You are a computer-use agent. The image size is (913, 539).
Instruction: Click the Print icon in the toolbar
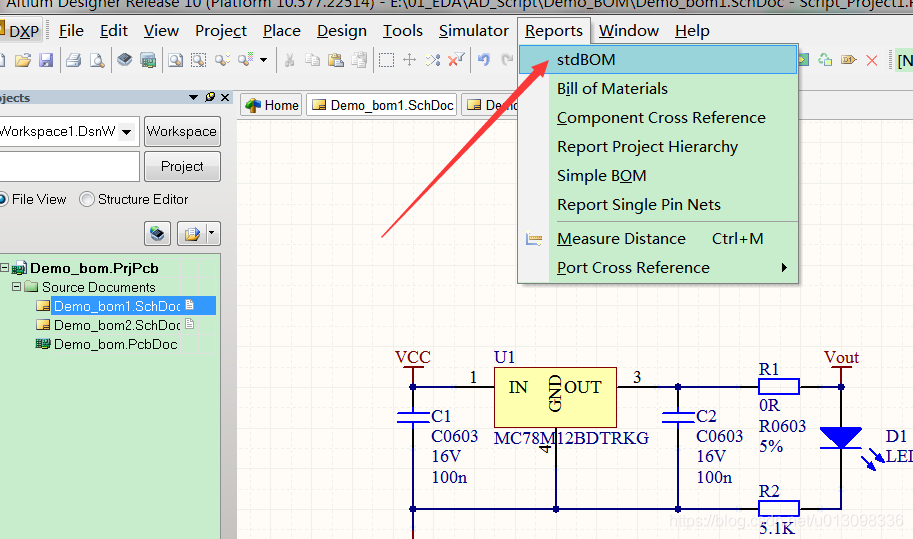coord(73,61)
